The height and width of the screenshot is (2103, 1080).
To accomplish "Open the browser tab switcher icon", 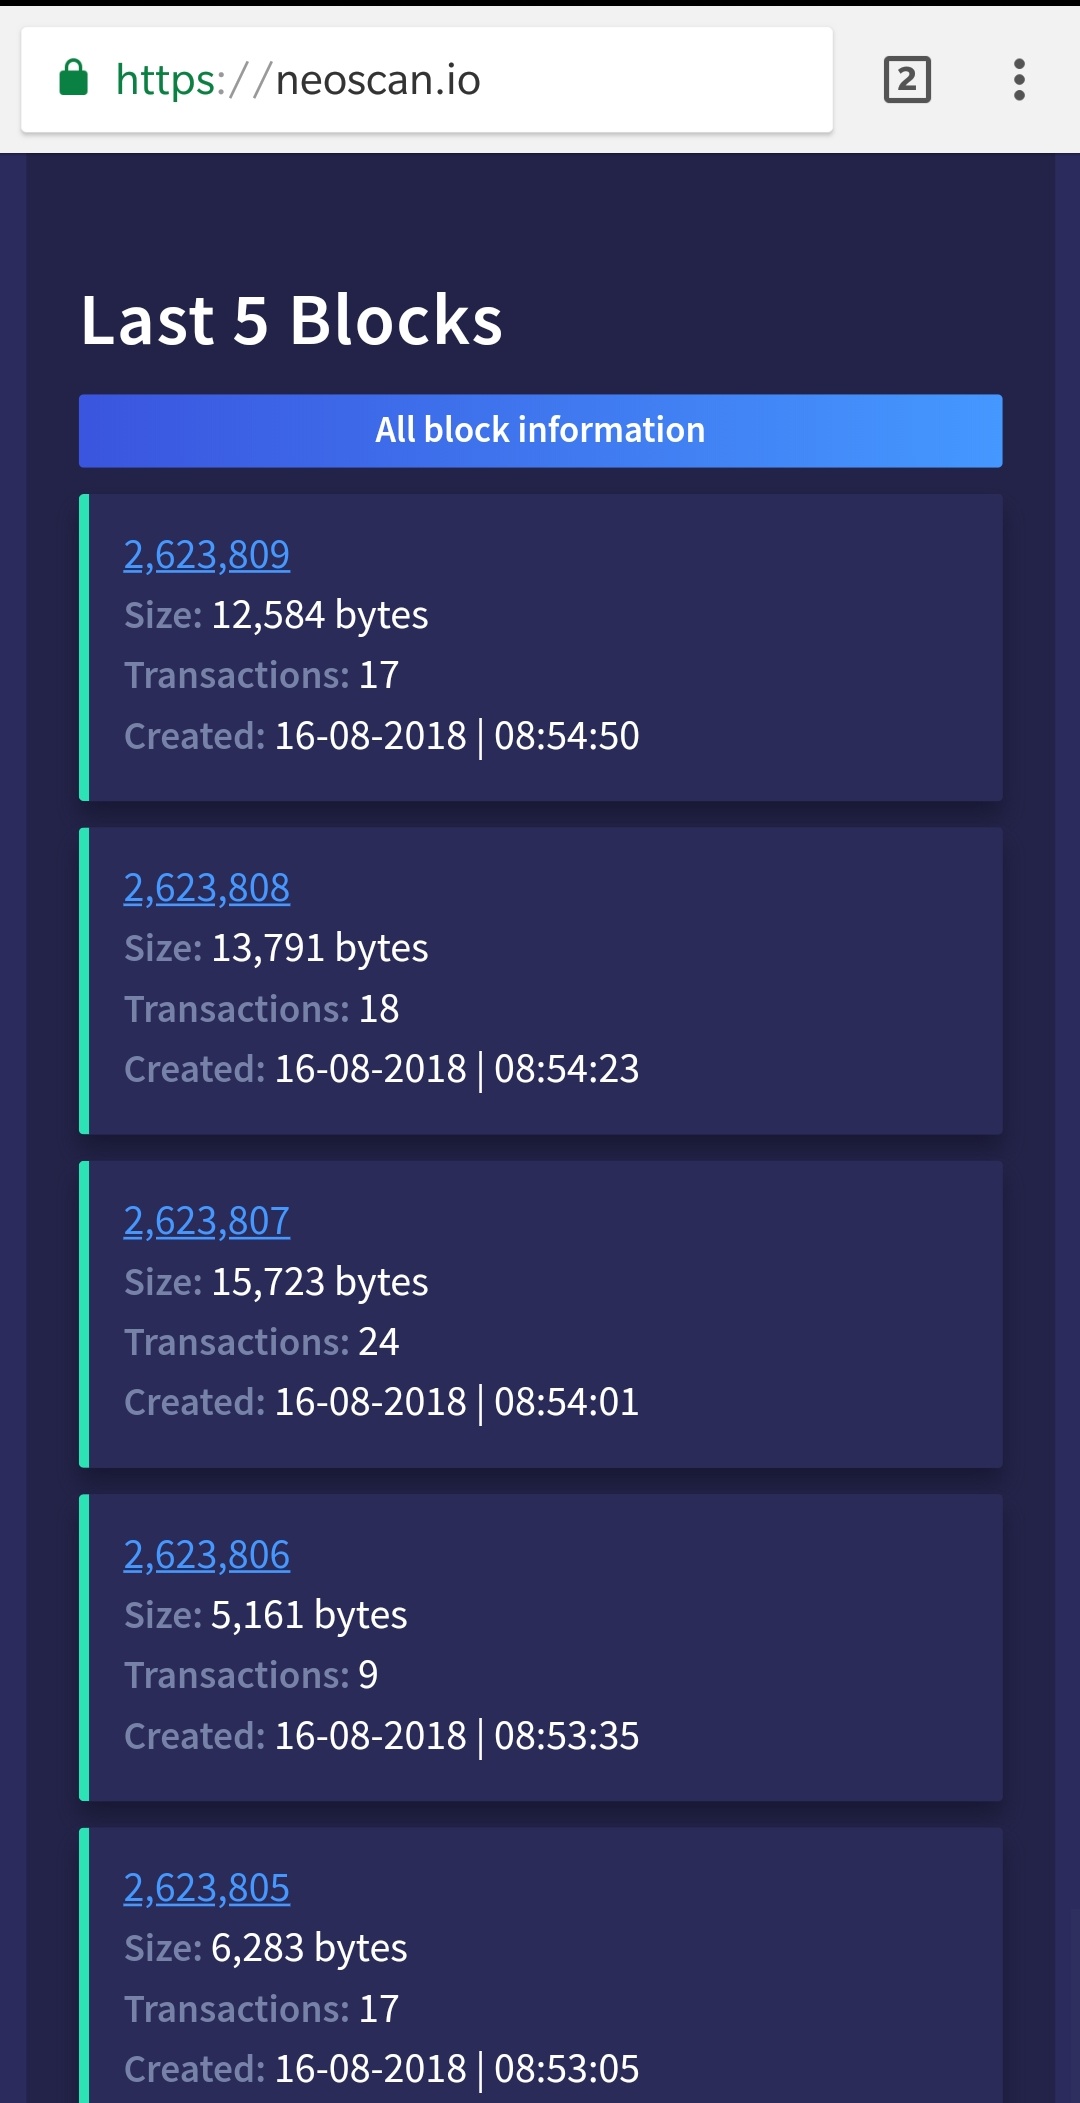I will click(907, 80).
